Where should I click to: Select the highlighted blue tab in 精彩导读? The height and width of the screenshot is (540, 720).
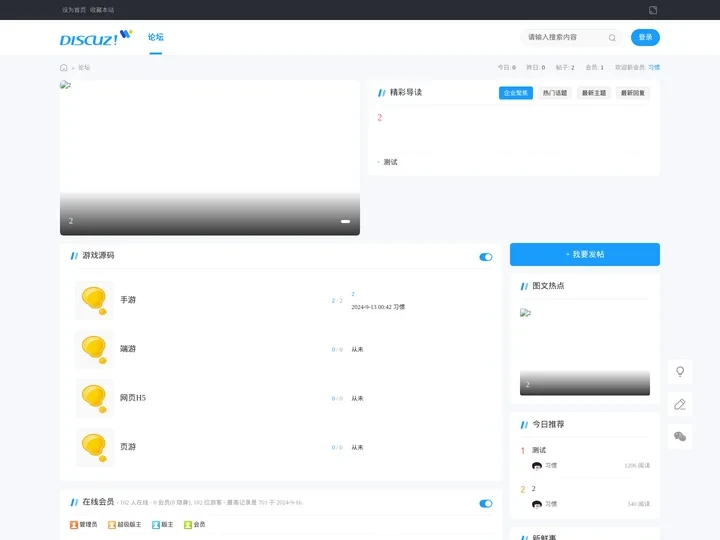(x=516, y=93)
